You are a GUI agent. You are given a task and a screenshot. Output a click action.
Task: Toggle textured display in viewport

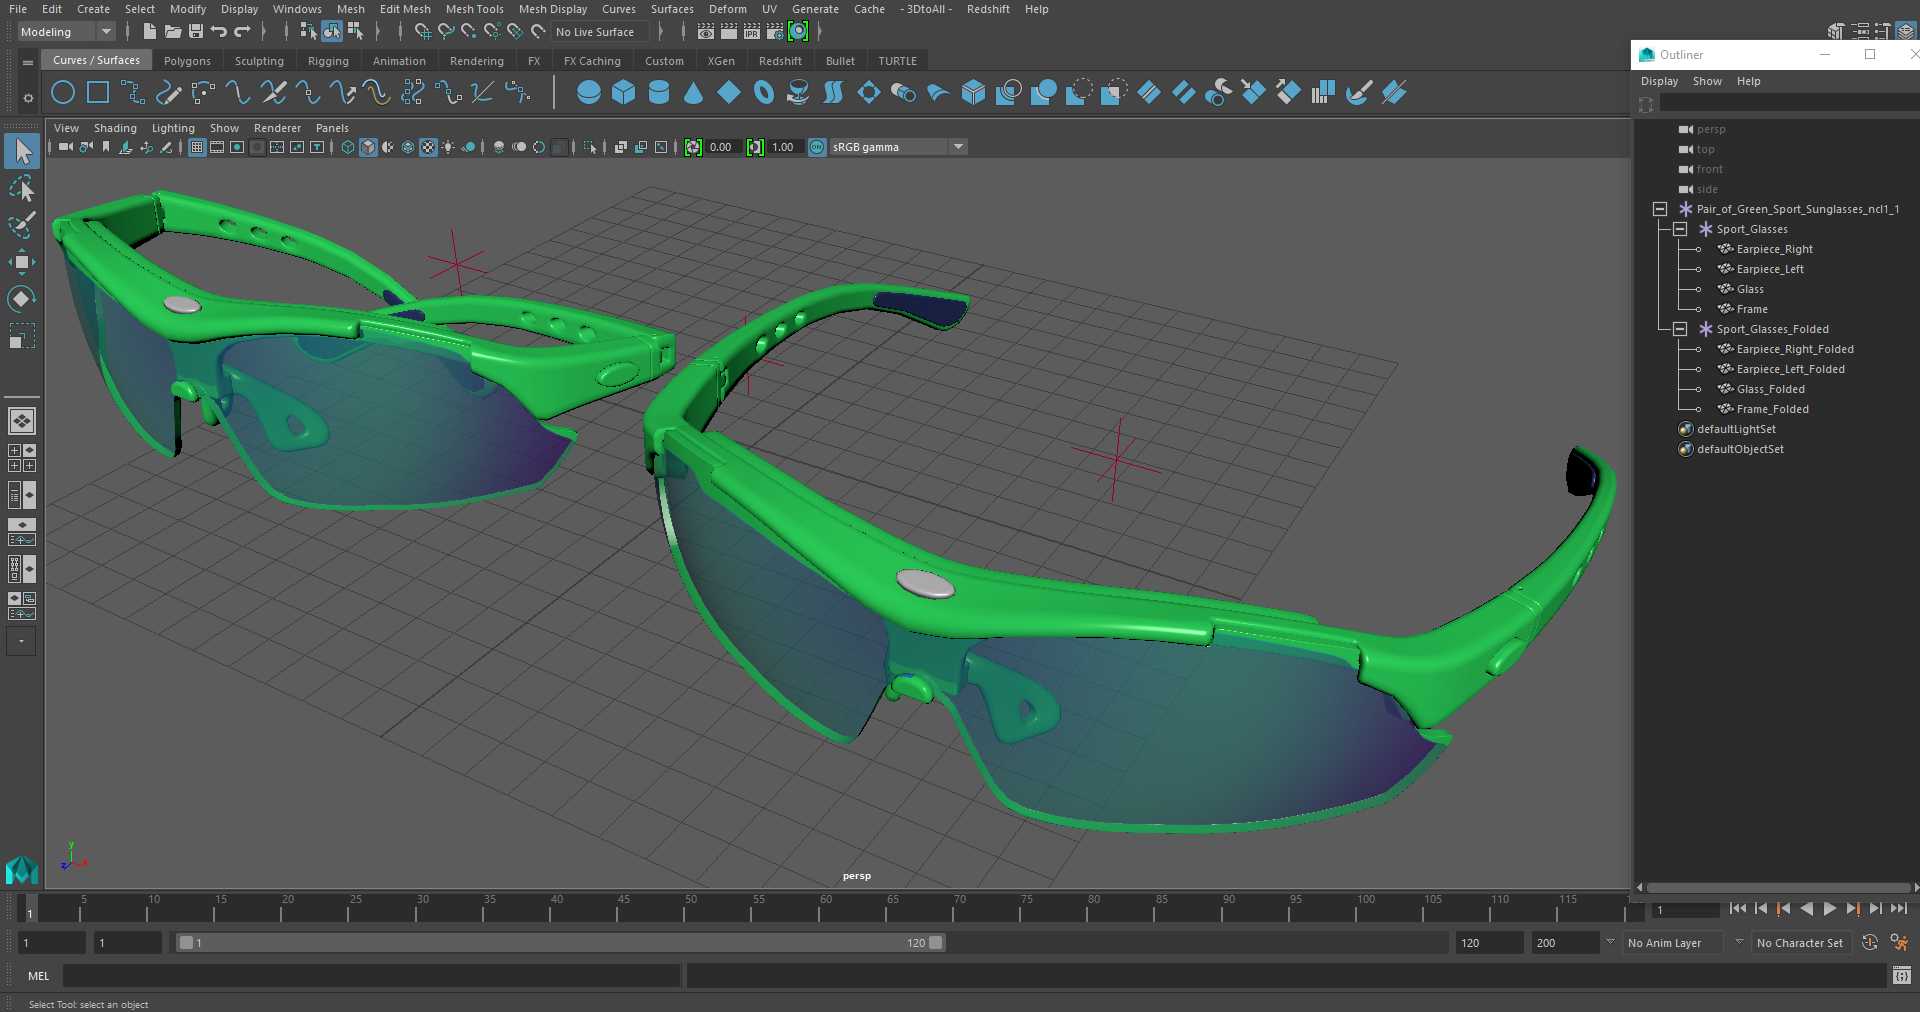pos(428,147)
